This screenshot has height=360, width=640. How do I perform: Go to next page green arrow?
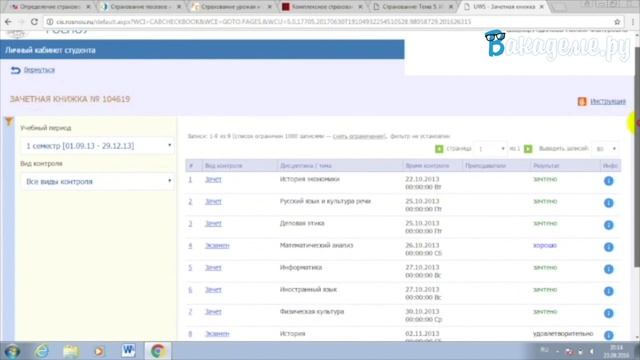coord(528,149)
